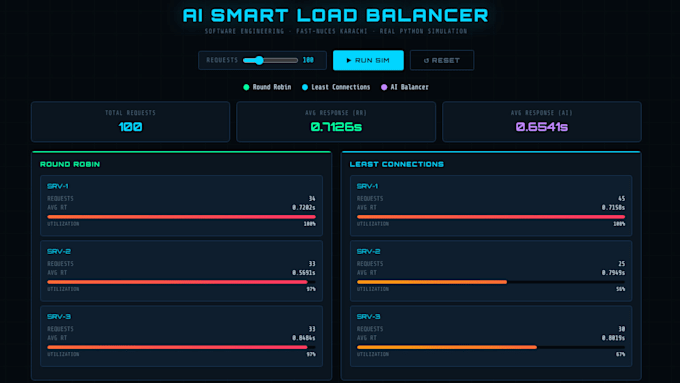Click SRV-3 title in Least Connections panel
Image resolution: width=680 pixels, height=383 pixels.
pos(369,317)
